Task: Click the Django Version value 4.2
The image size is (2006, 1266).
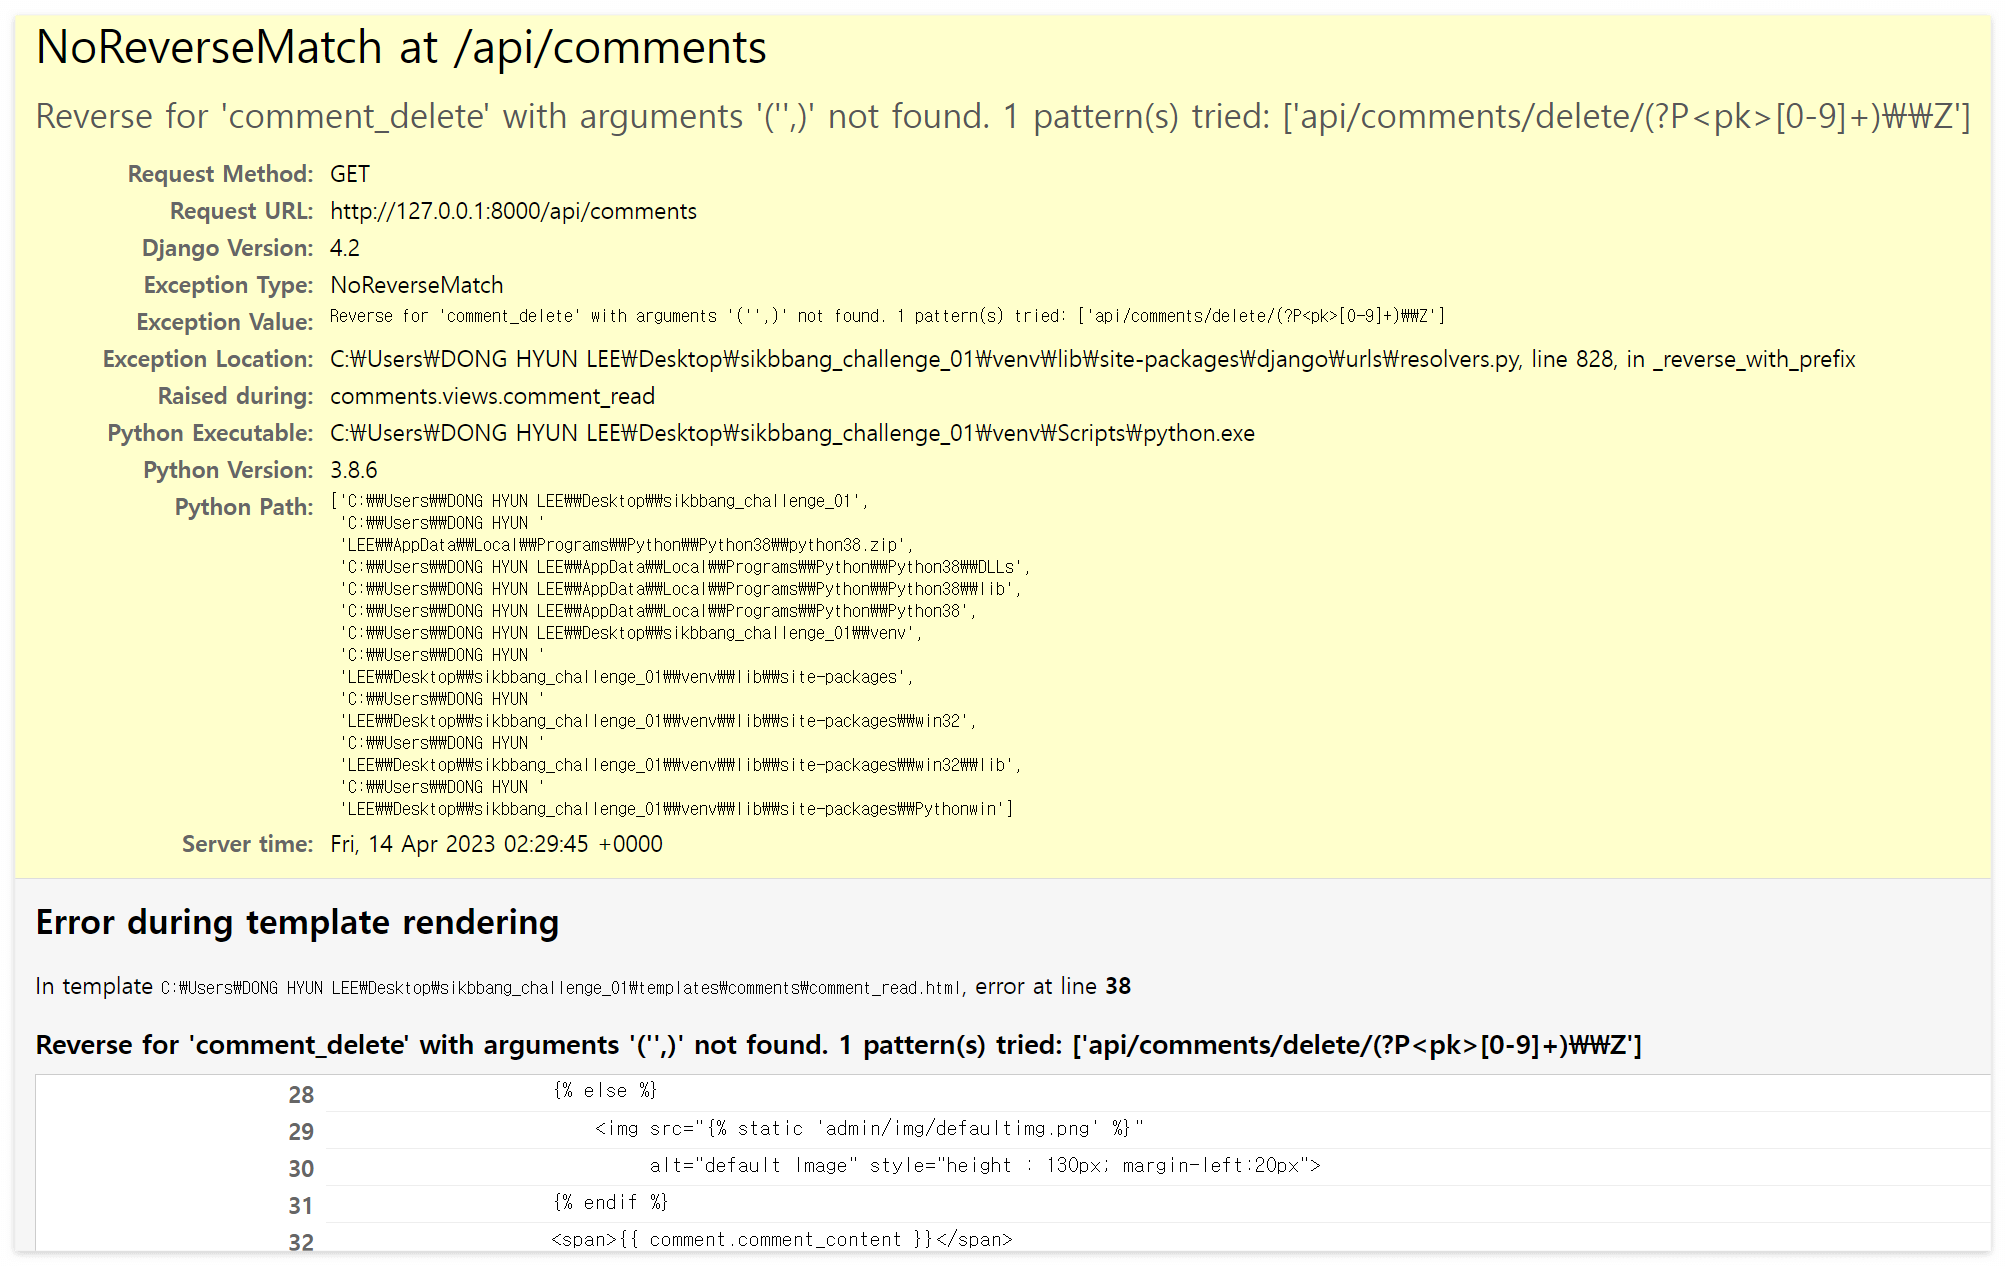Action: 344,248
